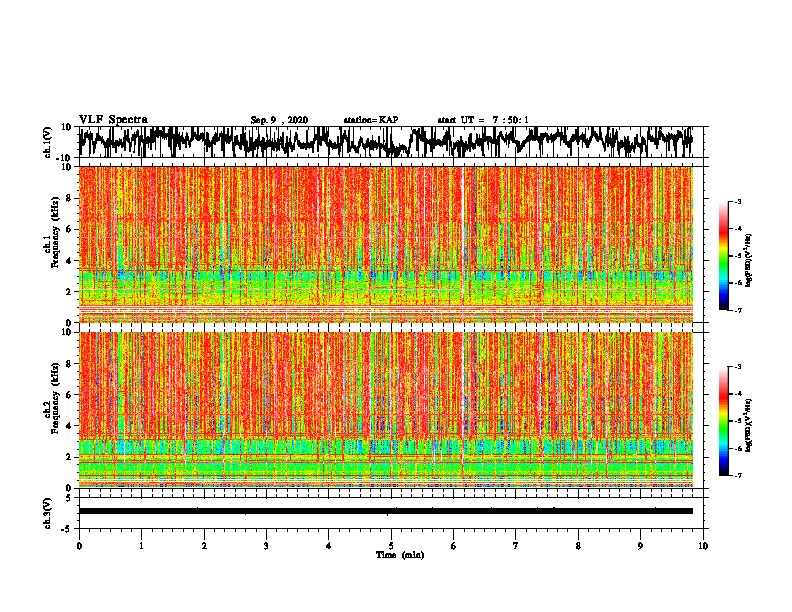Click the black ch.3 voltage band
This screenshot has width=792, height=612.
(x=386, y=511)
